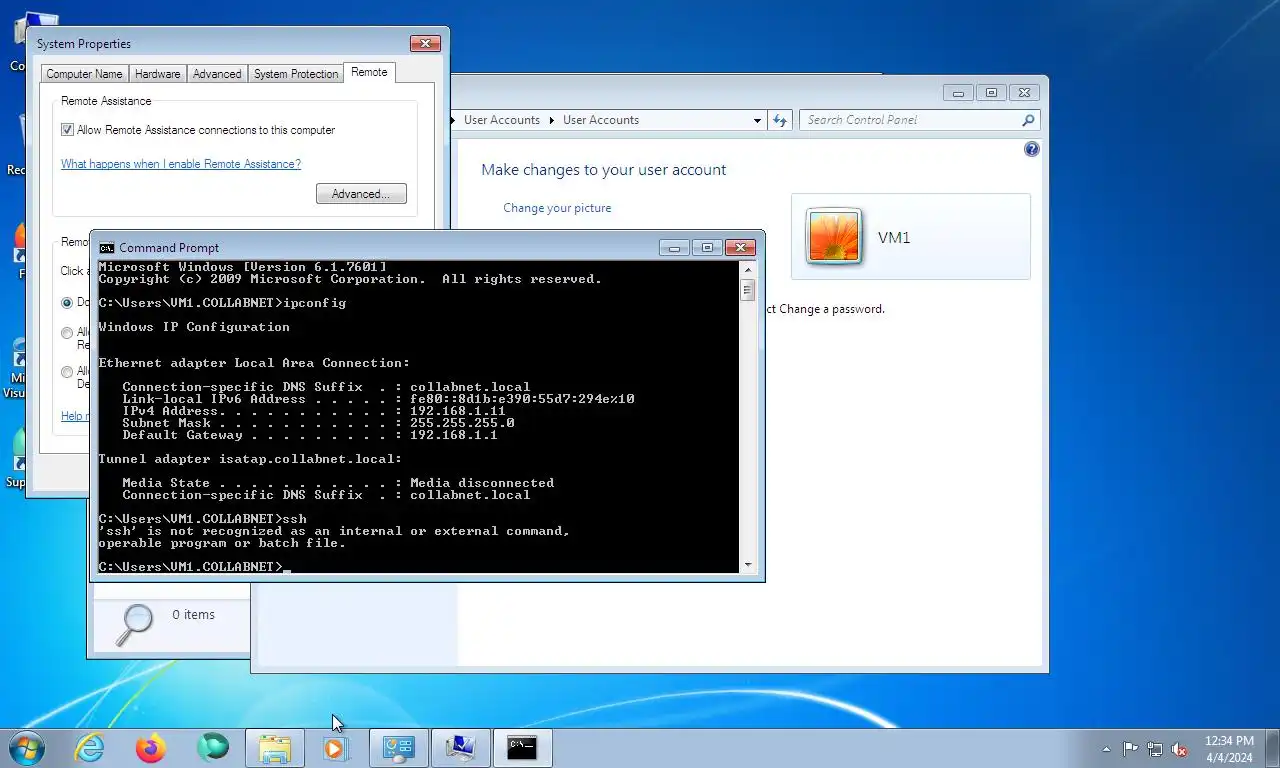This screenshot has height=768, width=1280.
Task: Open the Action Center flag tray icon
Action: click(1131, 749)
